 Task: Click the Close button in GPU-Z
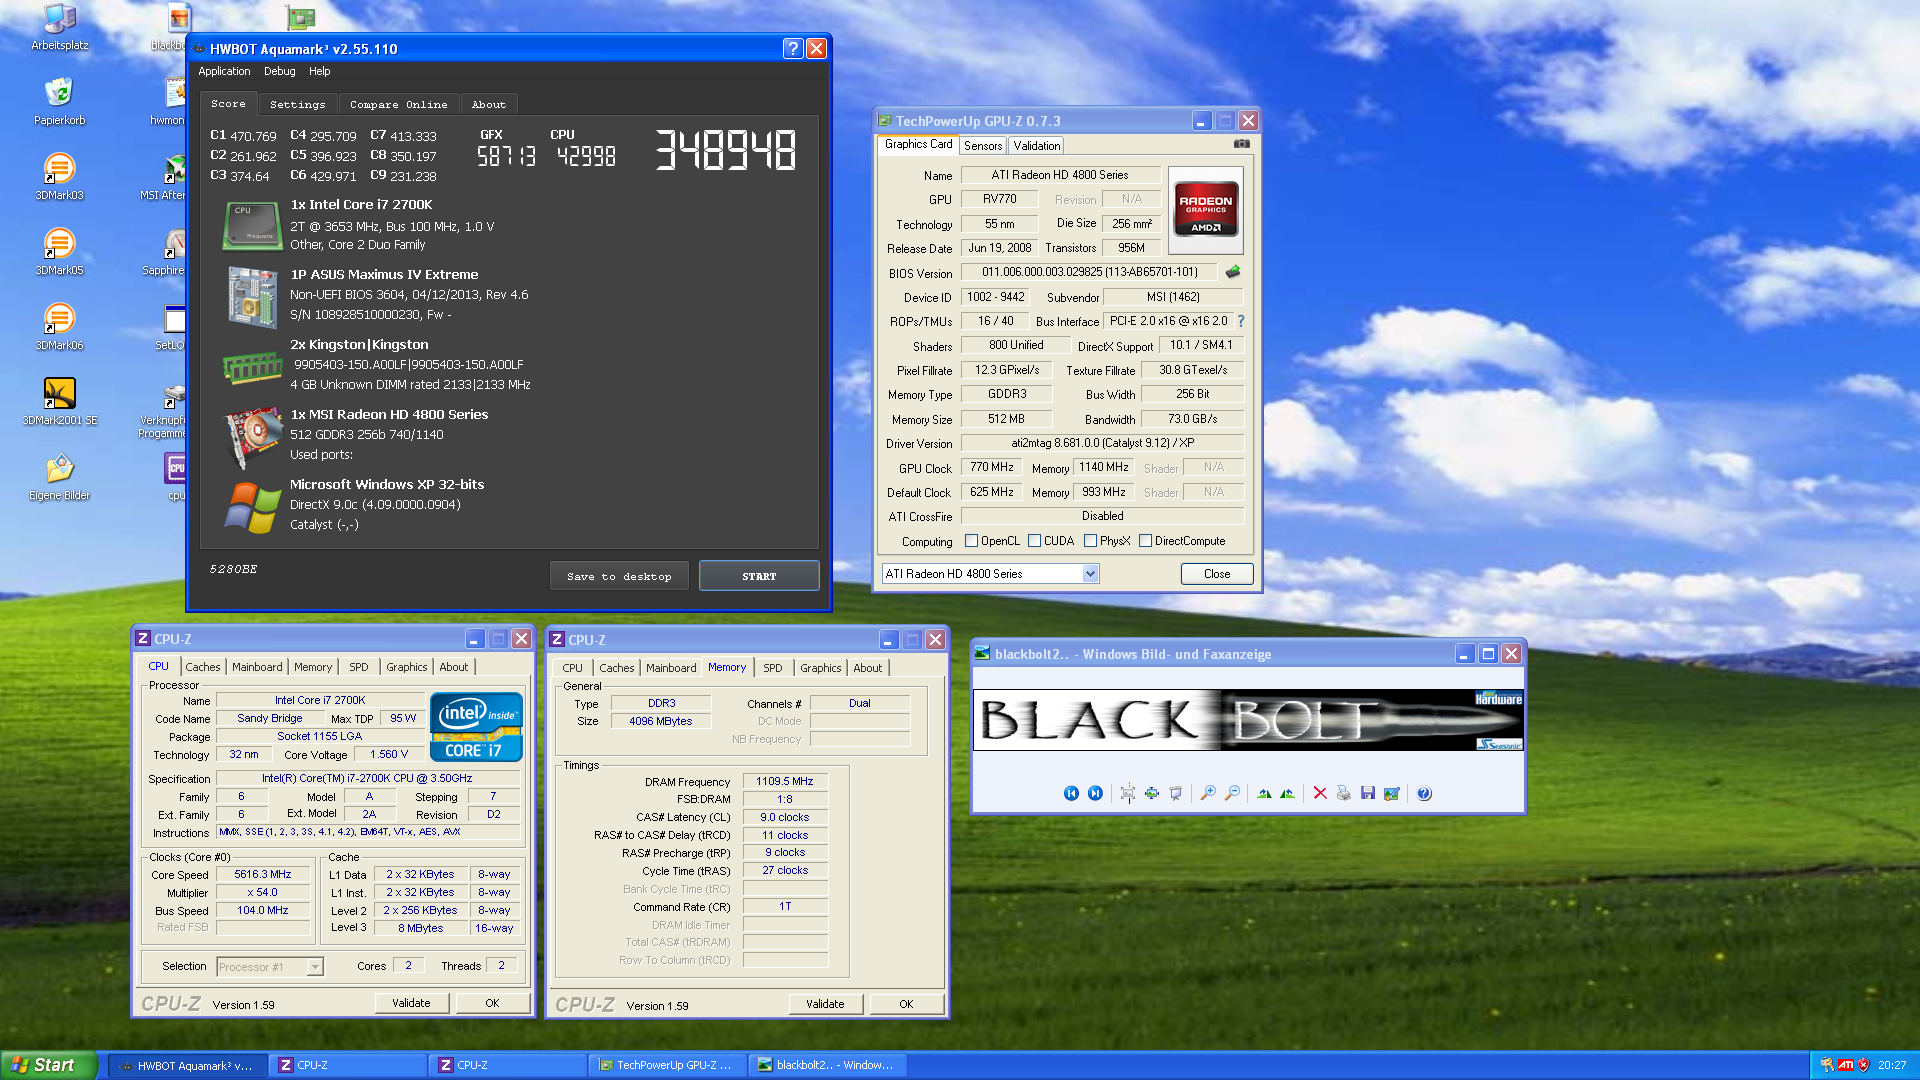point(1217,574)
